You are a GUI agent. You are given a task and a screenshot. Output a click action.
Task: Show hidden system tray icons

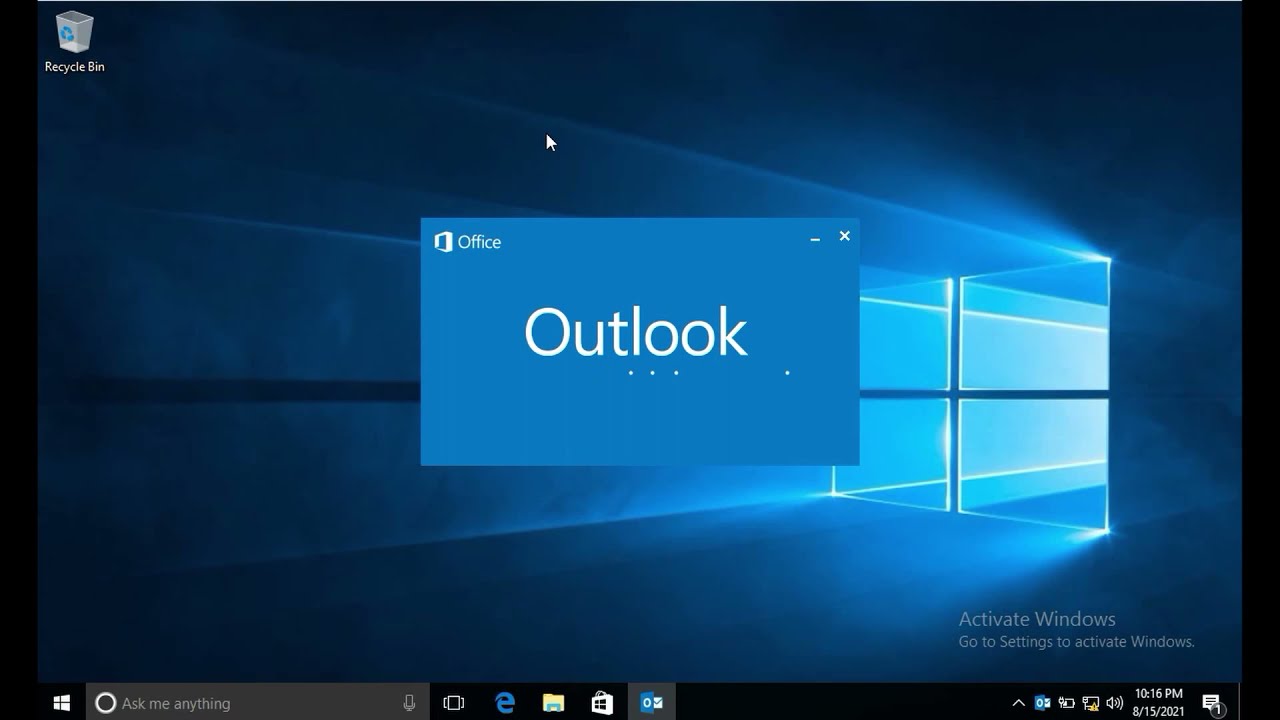(x=1019, y=703)
